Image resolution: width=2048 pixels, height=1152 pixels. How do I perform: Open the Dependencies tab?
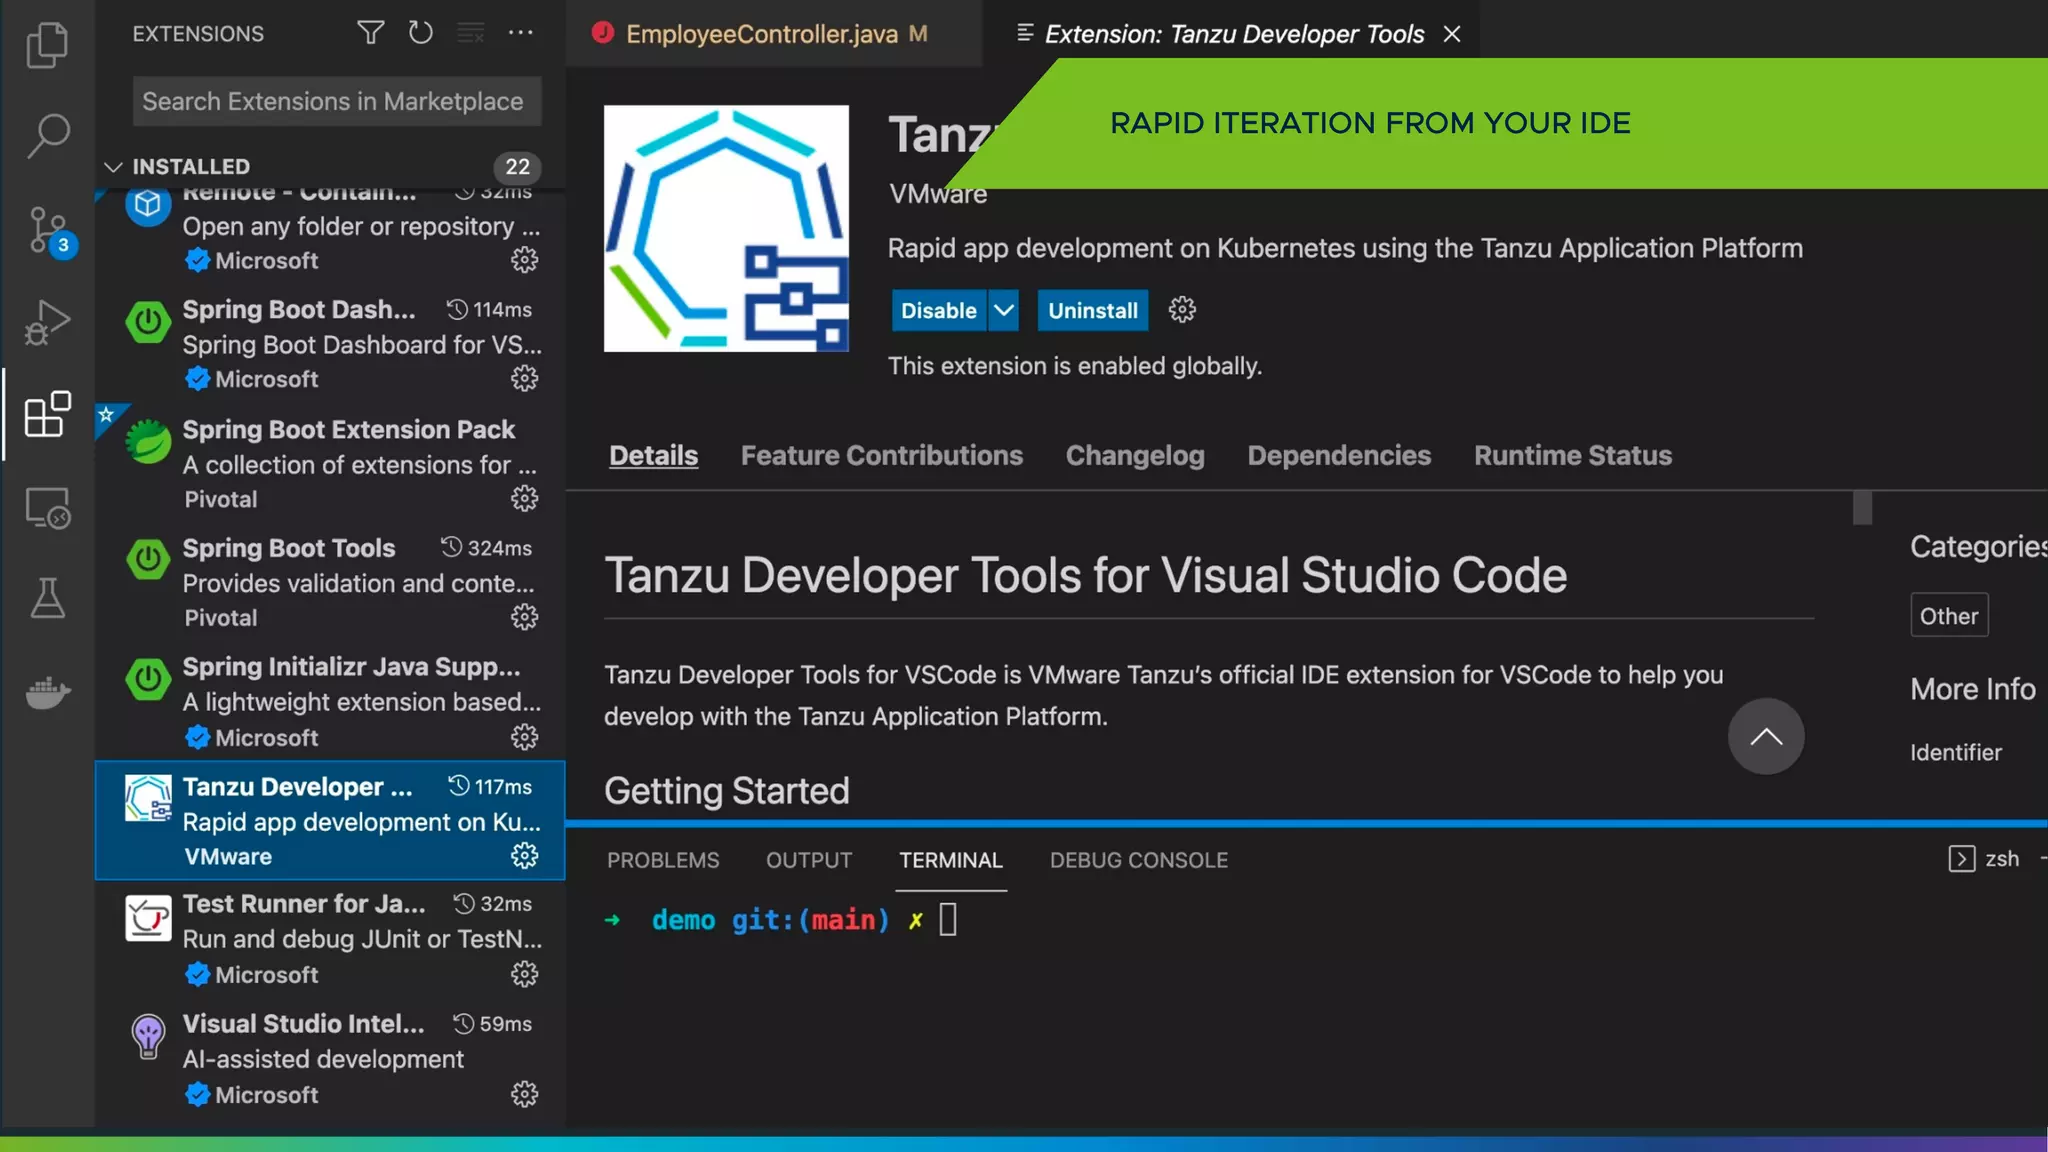(1339, 456)
